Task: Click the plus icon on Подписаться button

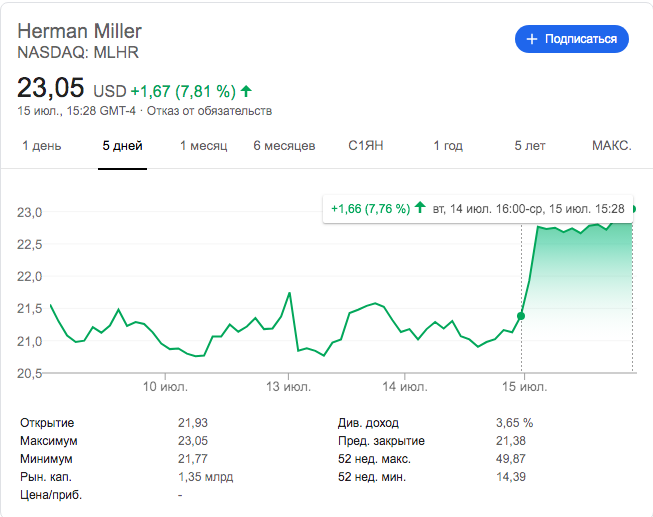Action: tap(532, 39)
